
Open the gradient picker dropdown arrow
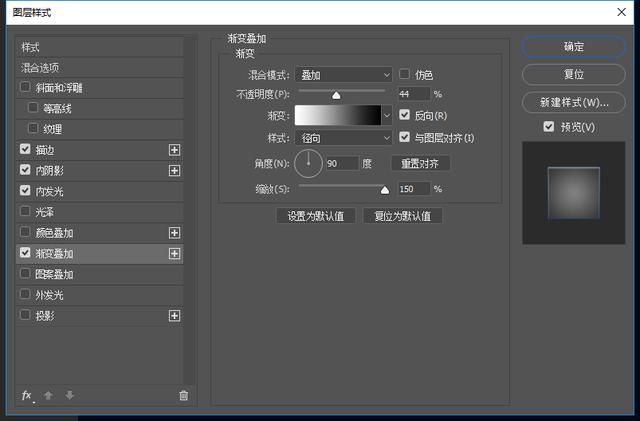point(387,116)
